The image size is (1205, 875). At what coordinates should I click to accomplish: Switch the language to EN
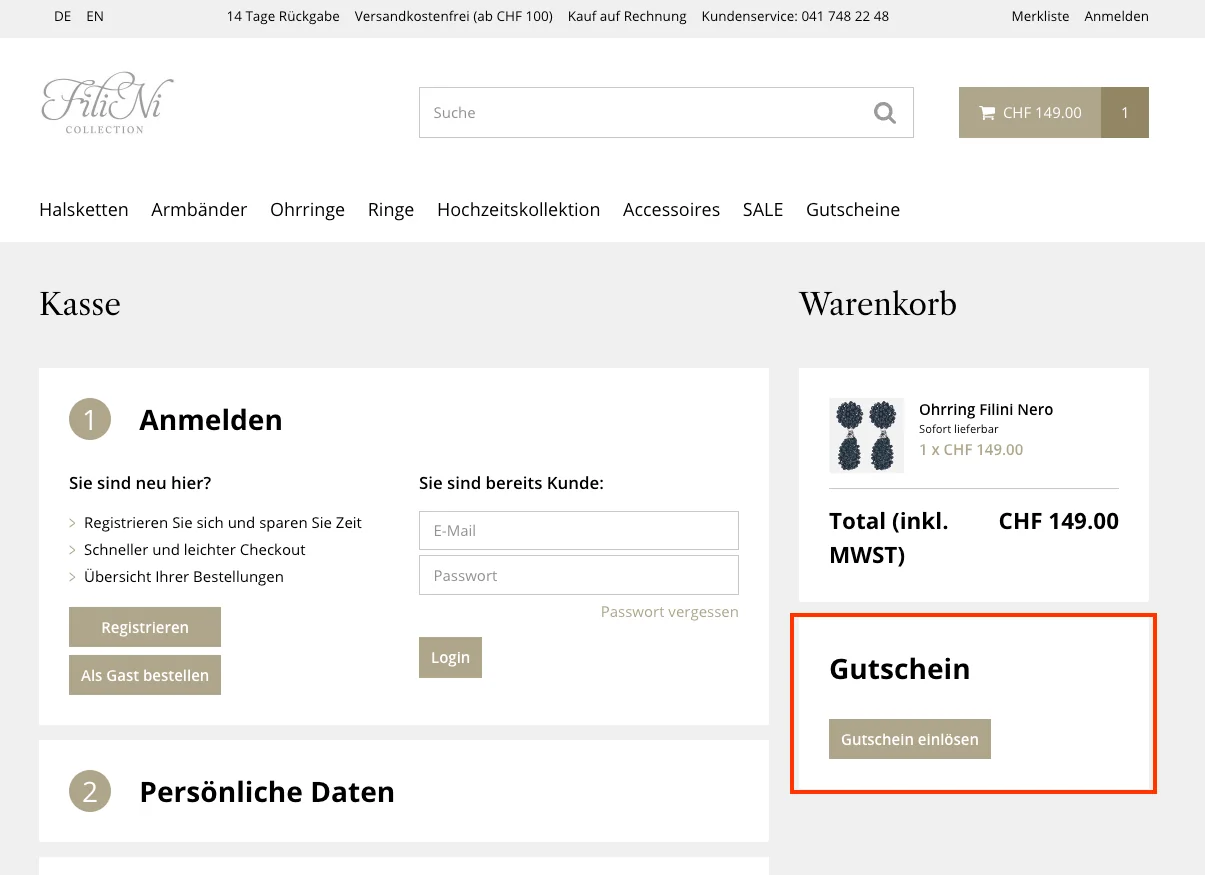pyautogui.click(x=94, y=16)
